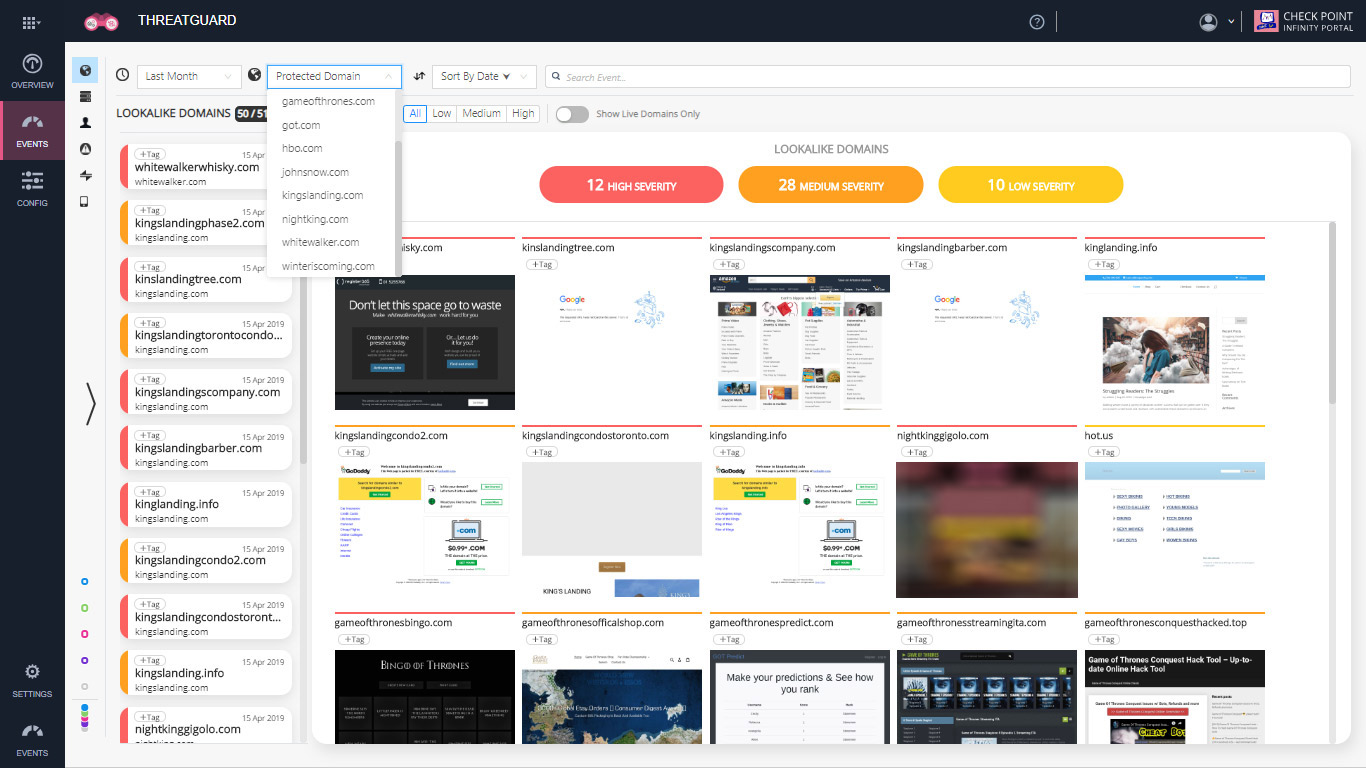Choose gameofthrones.com from the dropdown list

[329, 101]
